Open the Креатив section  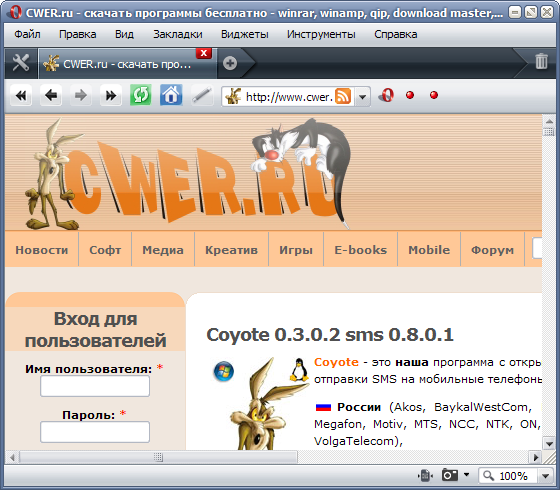click(x=231, y=250)
